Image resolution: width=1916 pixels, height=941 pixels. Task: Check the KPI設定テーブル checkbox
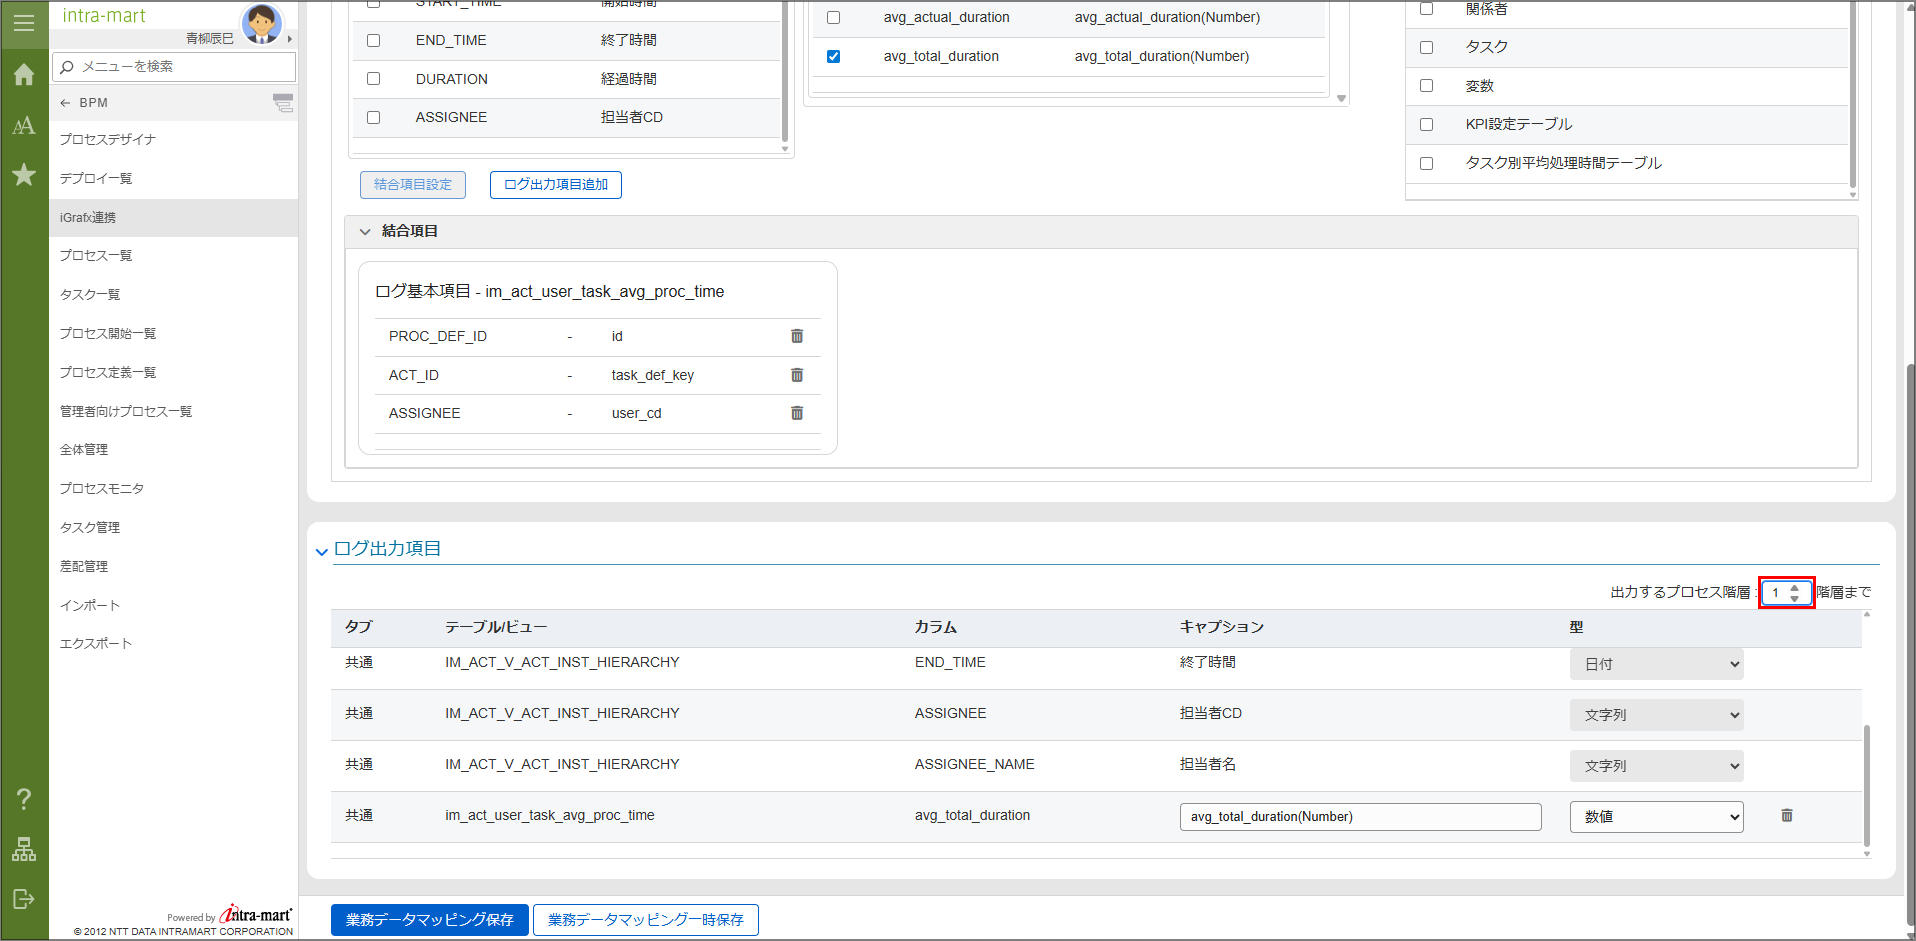1426,125
